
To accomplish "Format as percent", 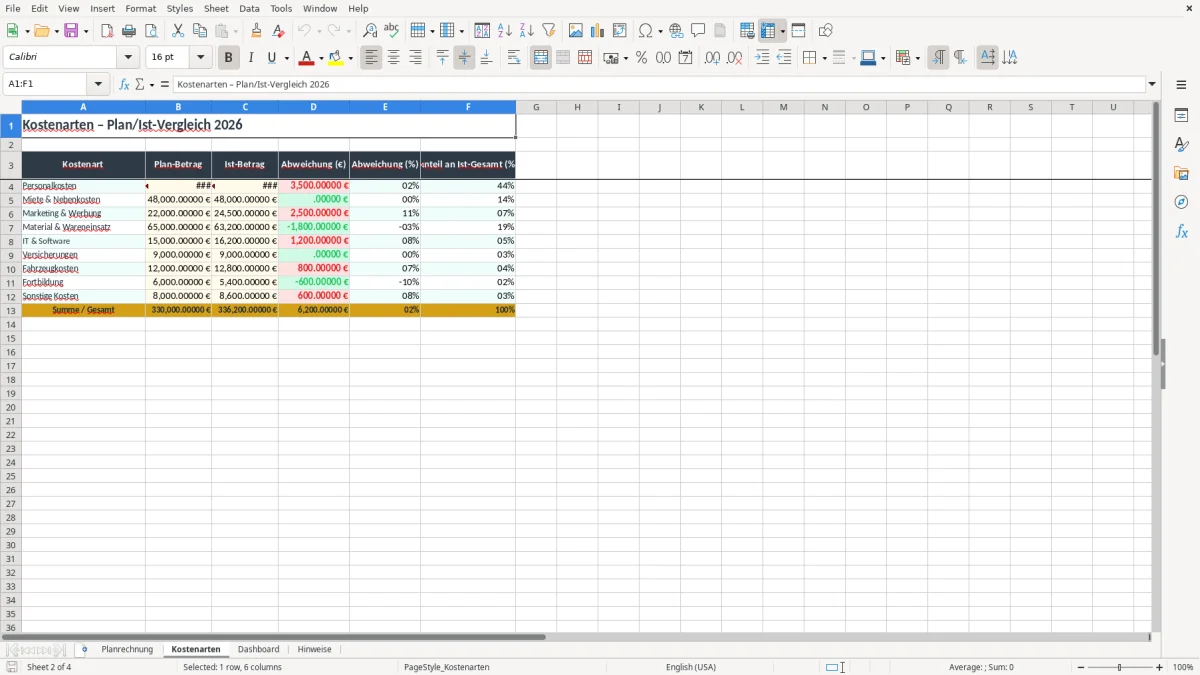I will pos(642,58).
